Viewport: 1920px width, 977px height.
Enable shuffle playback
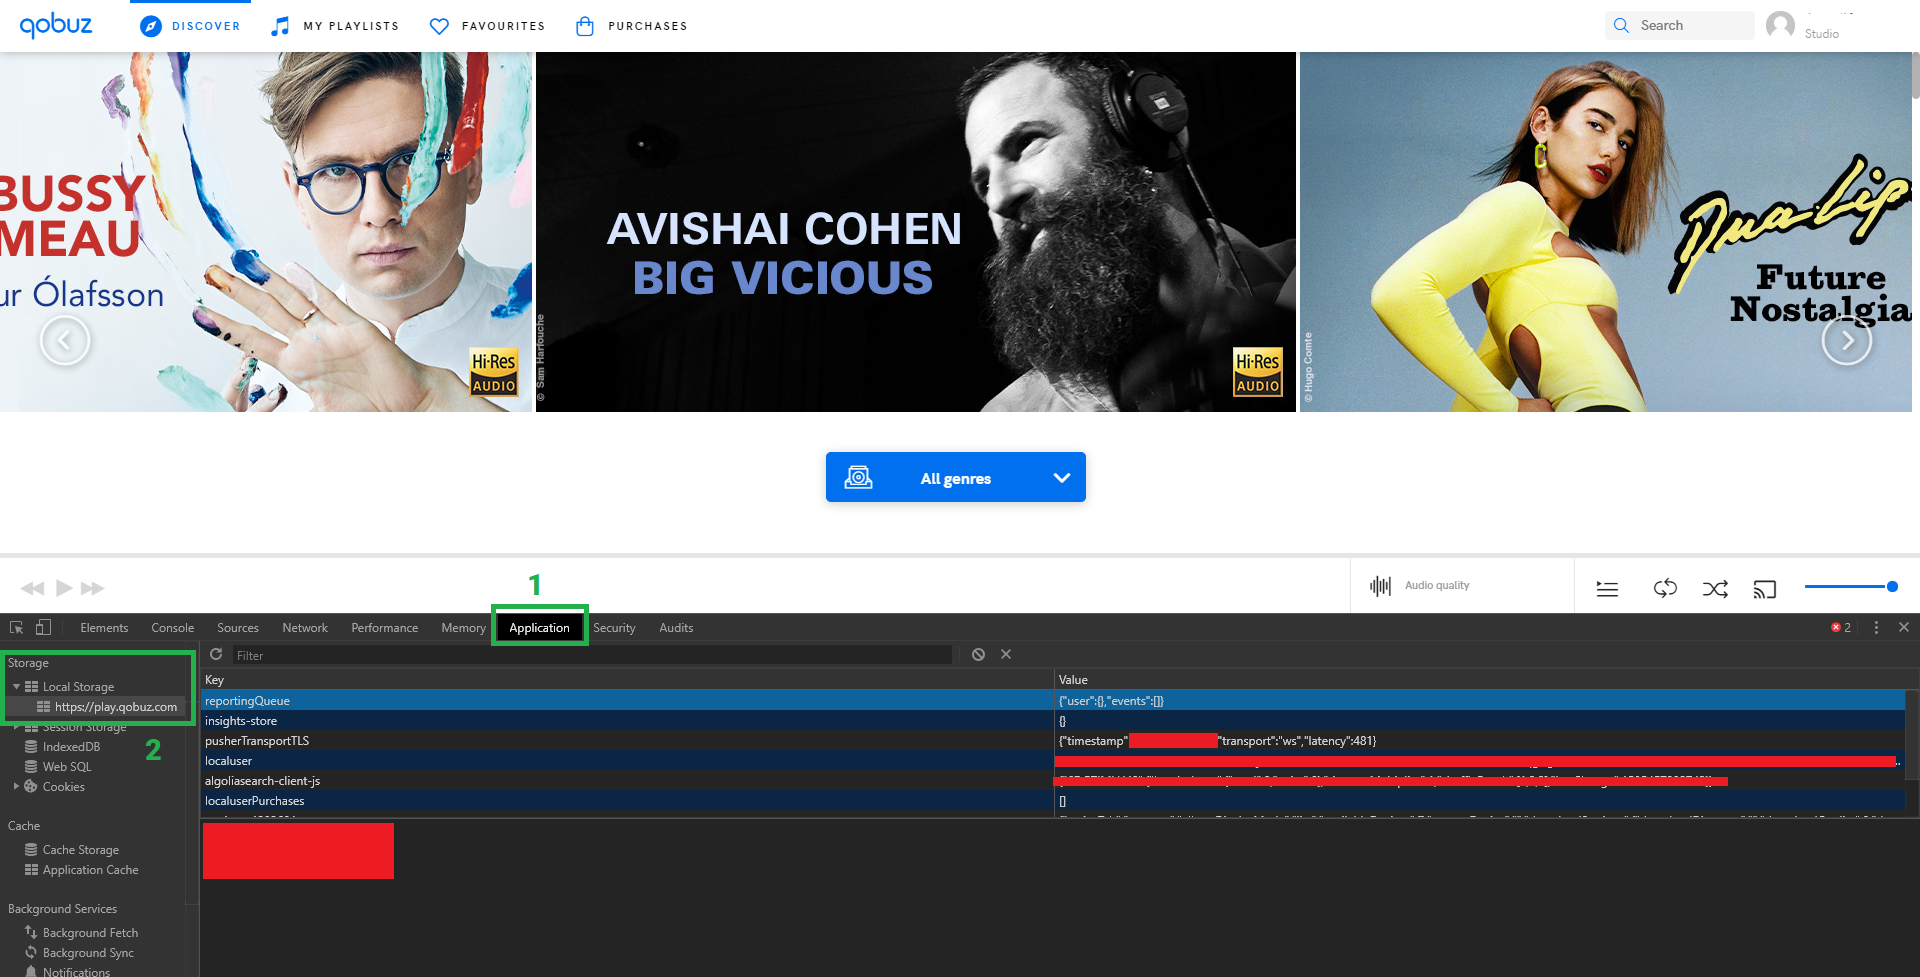tap(1715, 589)
